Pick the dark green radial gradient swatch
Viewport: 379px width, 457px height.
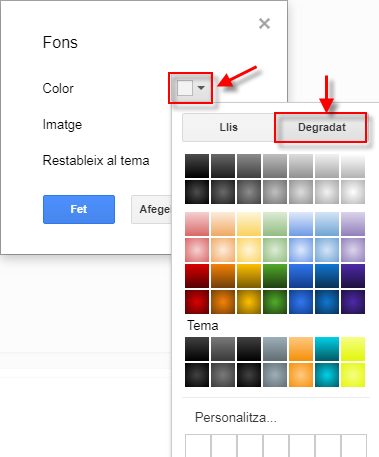point(275,302)
